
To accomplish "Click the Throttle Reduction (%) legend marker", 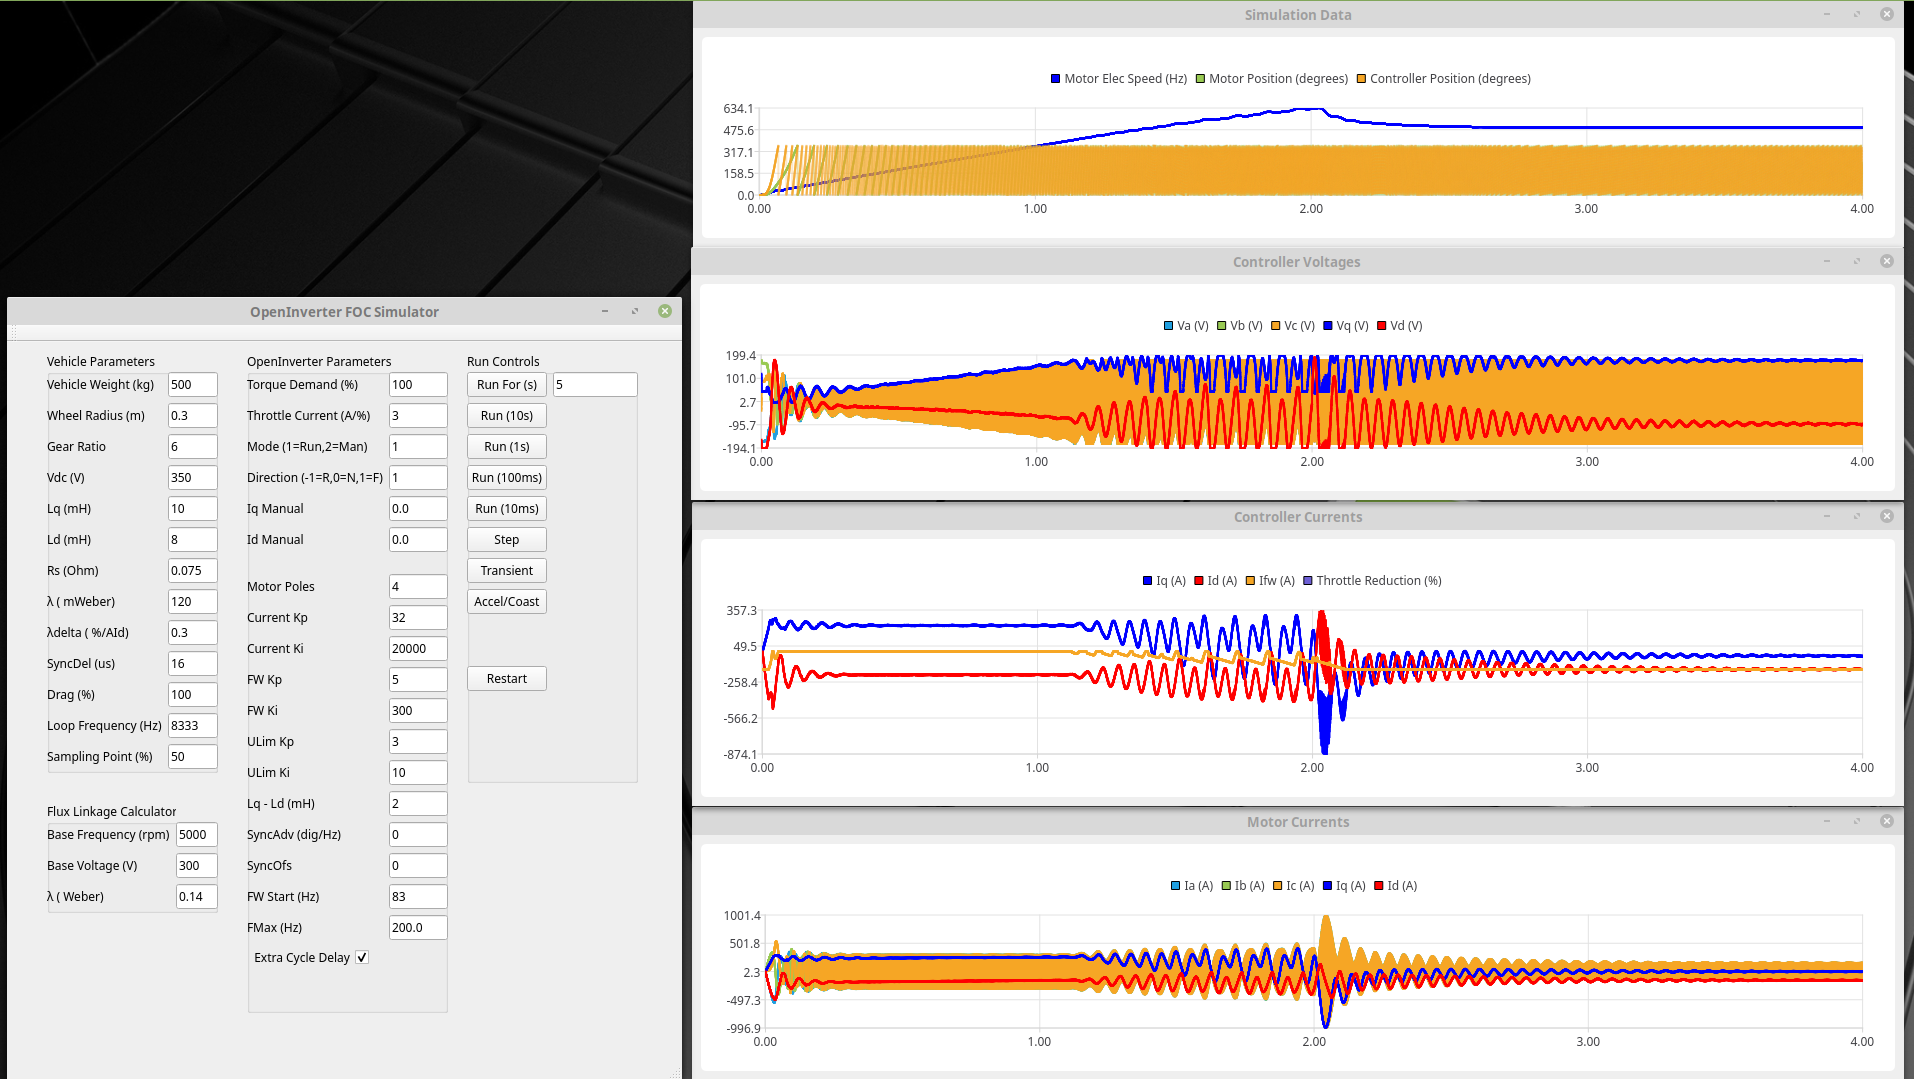I will 1308,581.
